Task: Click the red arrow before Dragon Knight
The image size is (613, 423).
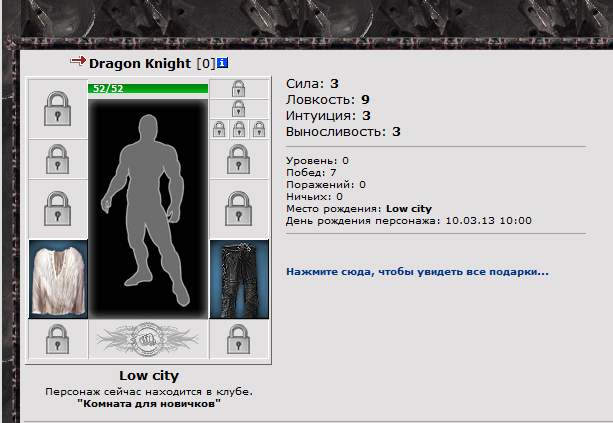Action: pos(78,61)
